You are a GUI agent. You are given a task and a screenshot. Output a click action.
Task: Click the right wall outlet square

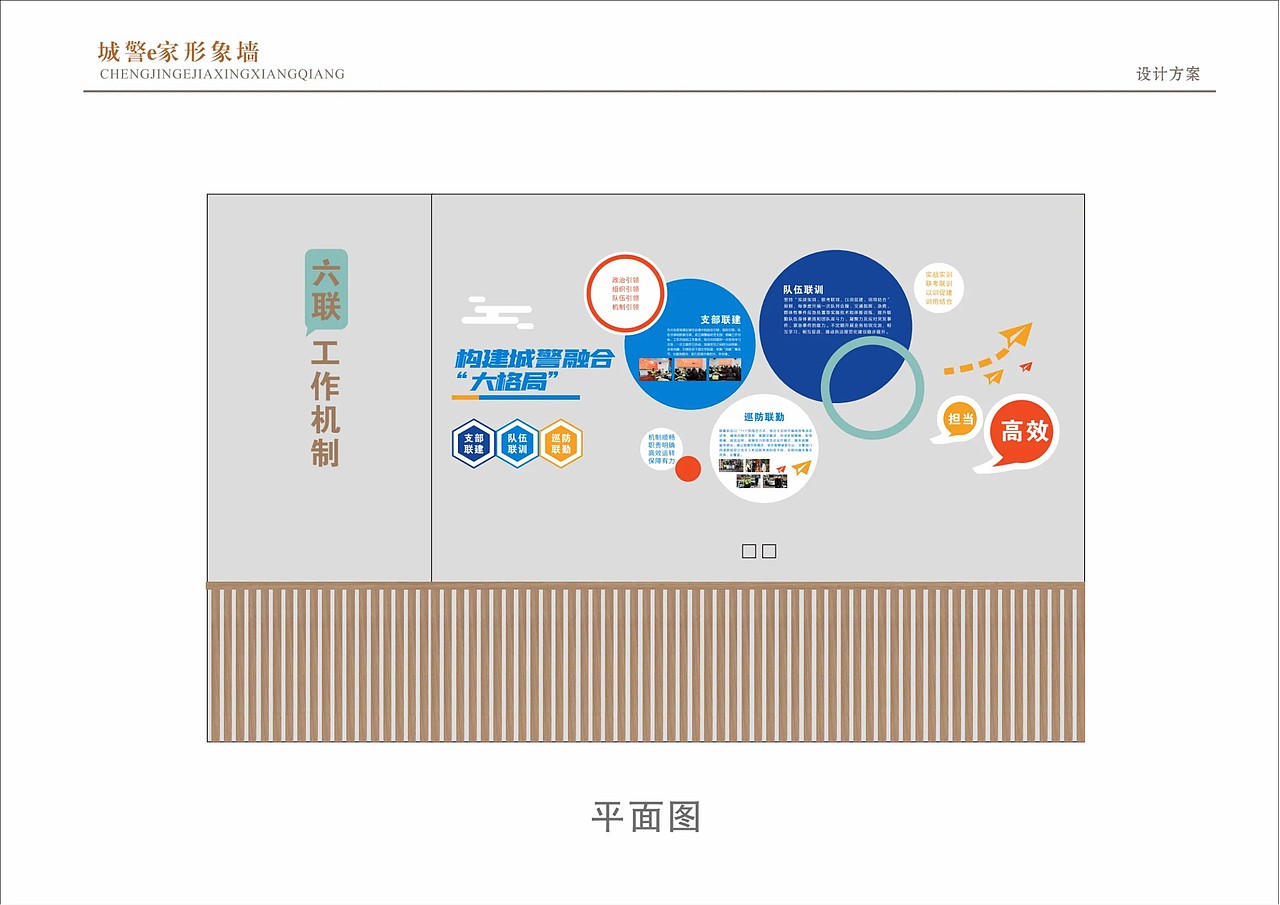click(x=769, y=551)
